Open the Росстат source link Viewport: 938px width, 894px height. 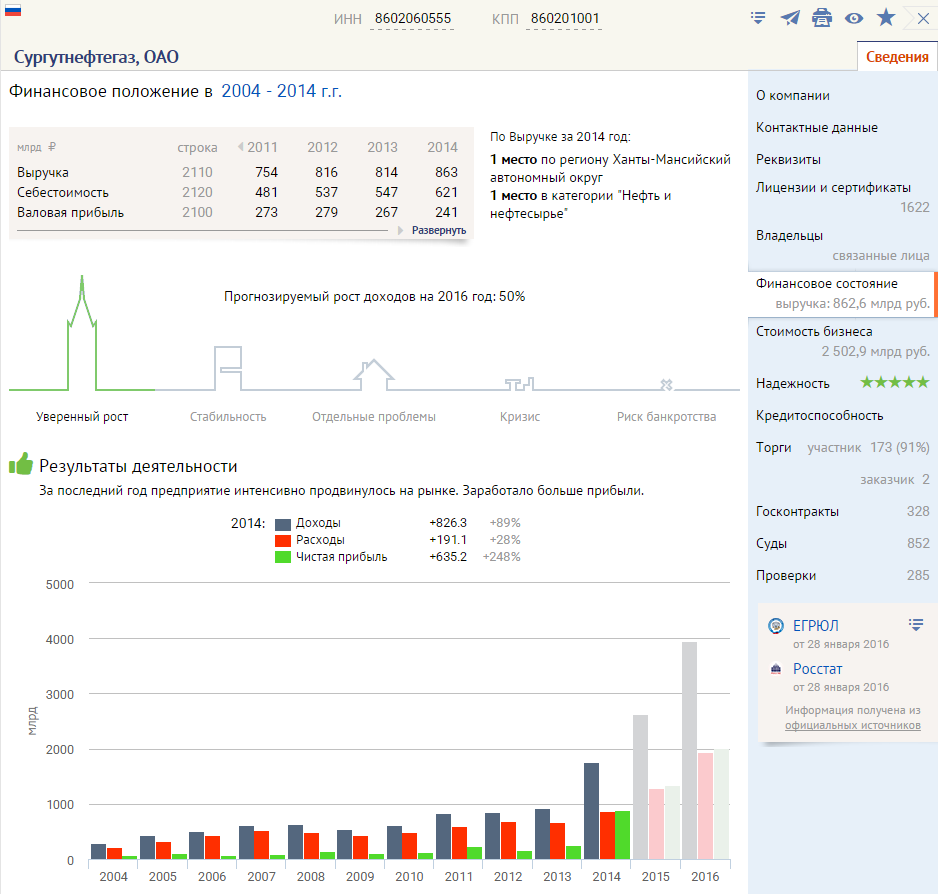(x=817, y=668)
